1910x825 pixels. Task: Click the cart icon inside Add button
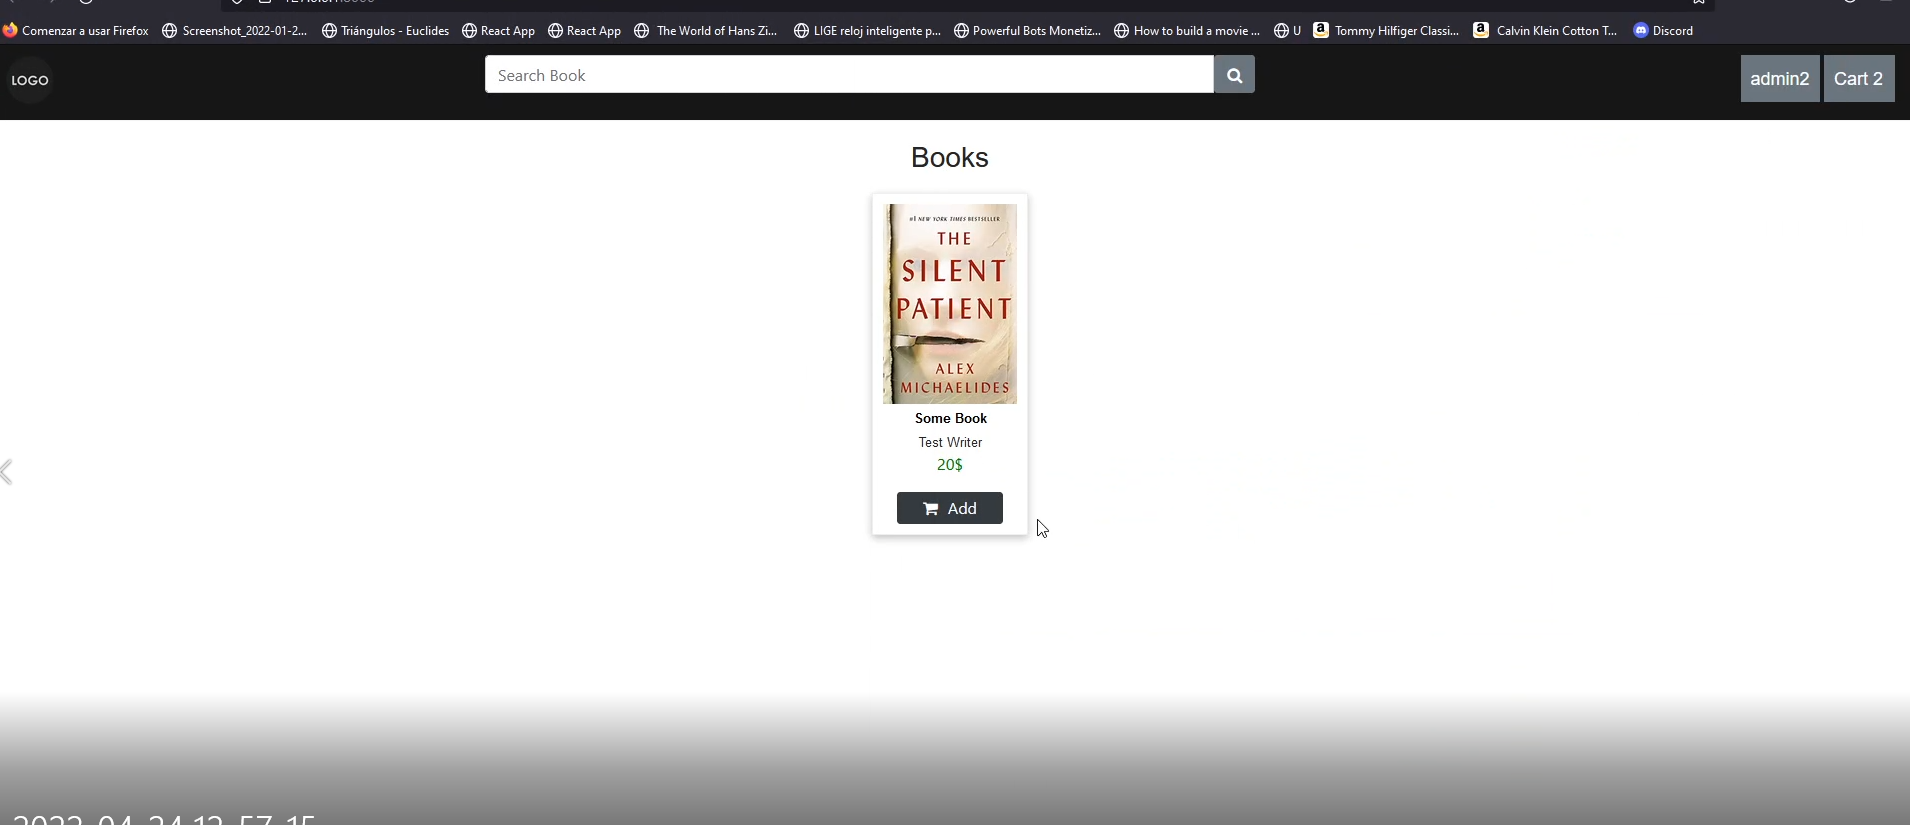930,509
